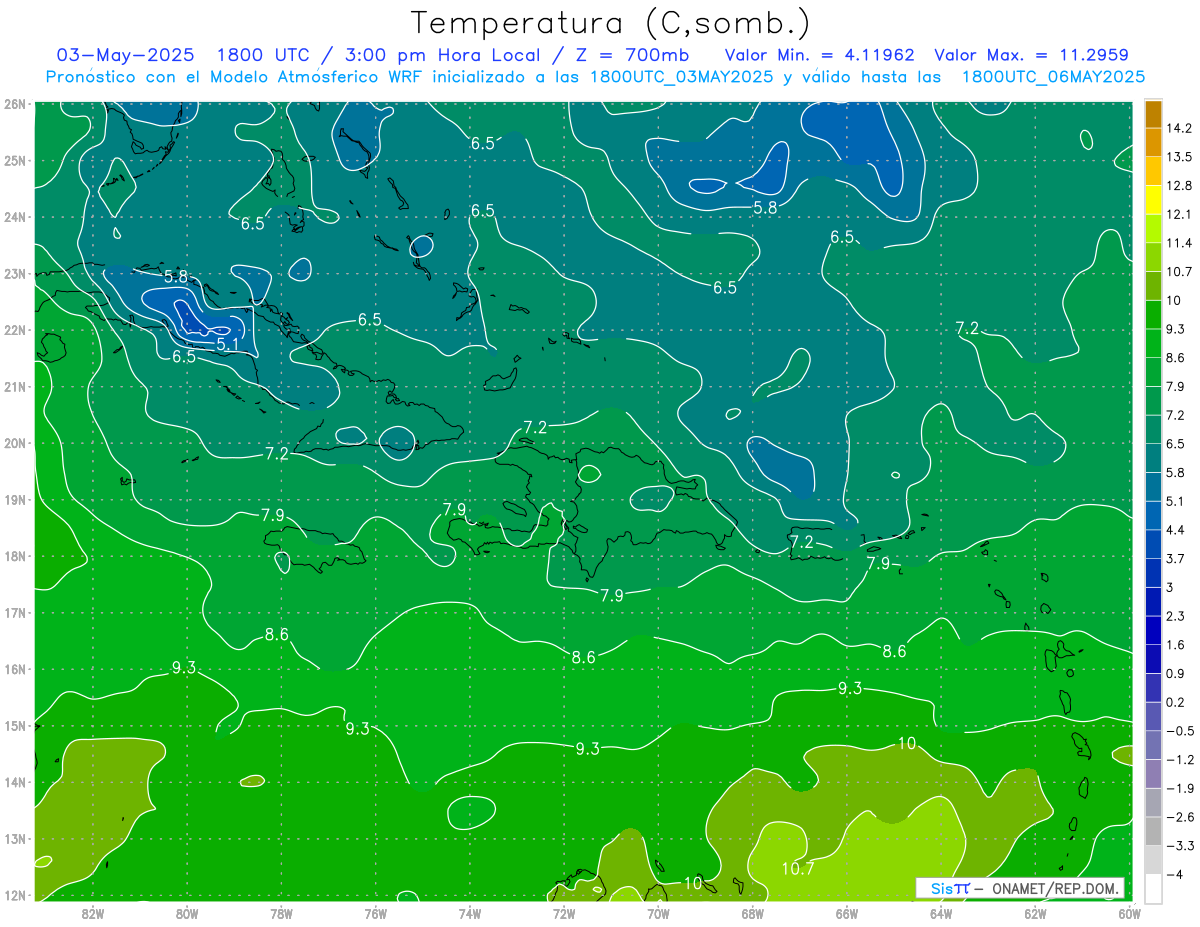The image size is (1200, 927).
Task: Click the 16N latitude axis label
Action: tap(14, 669)
